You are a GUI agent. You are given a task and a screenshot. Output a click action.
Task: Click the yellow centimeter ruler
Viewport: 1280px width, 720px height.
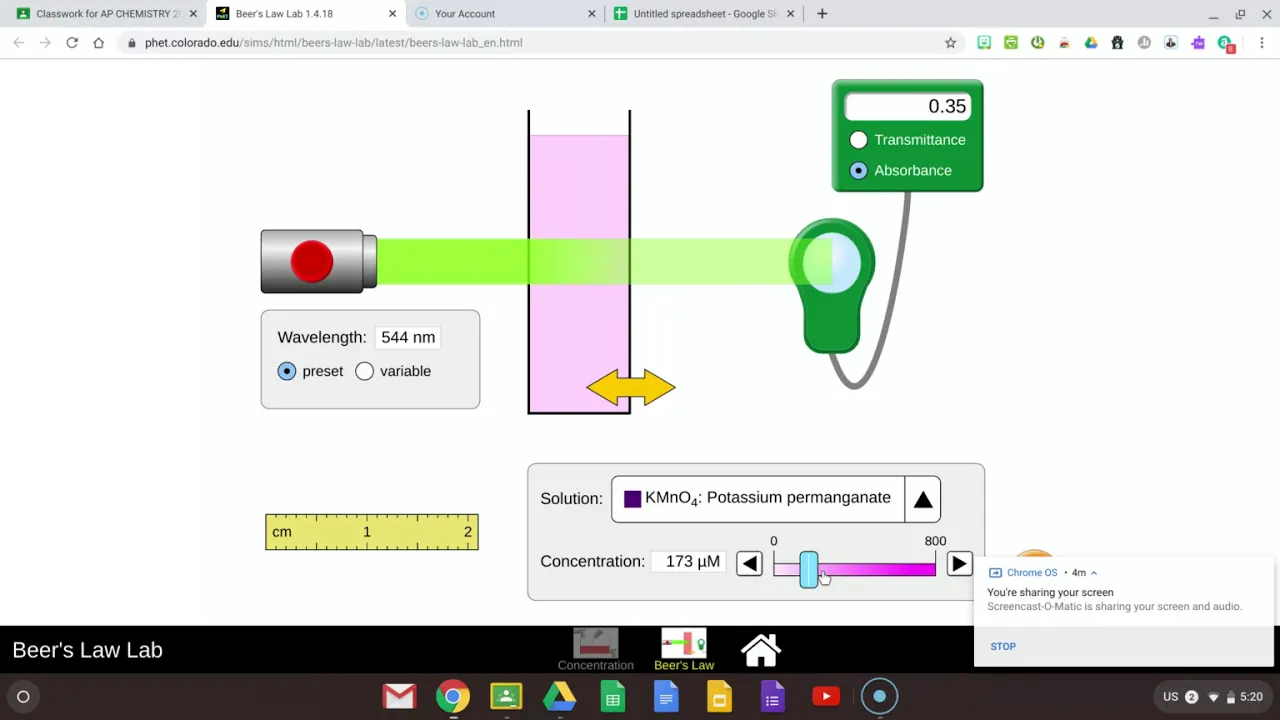[x=372, y=532]
